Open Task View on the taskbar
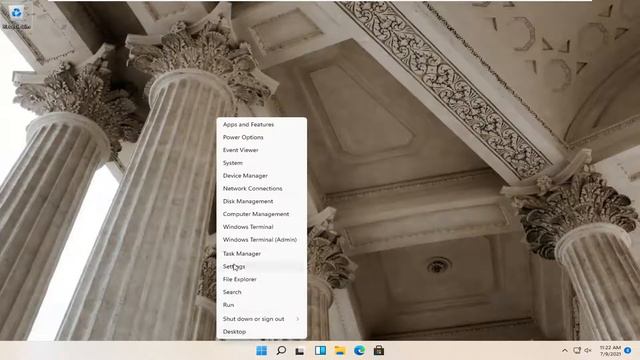The height and width of the screenshot is (360, 640). pyautogui.click(x=300, y=351)
